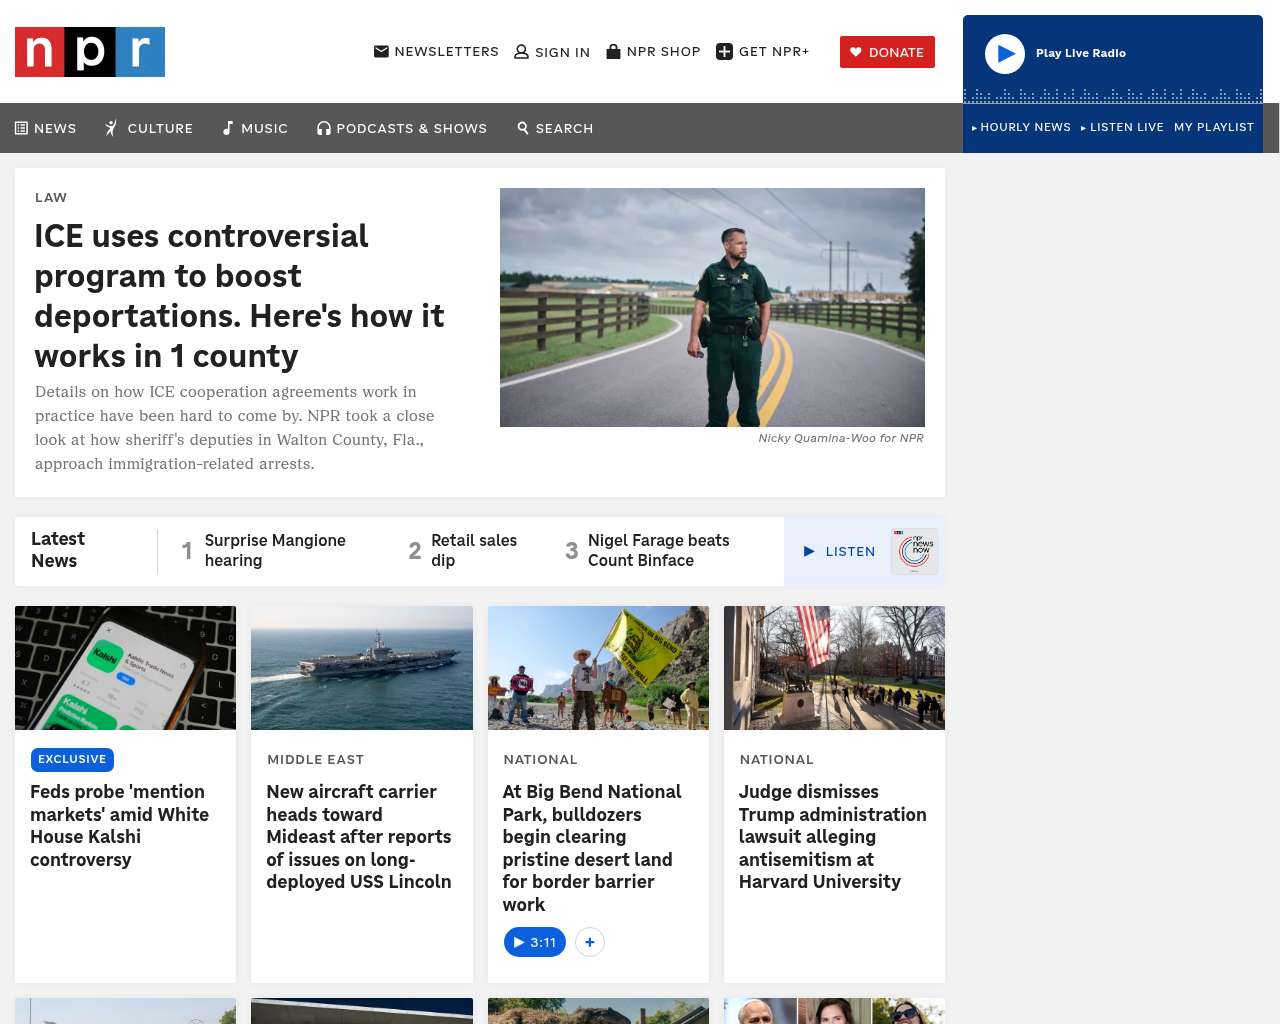Click the Music note icon

[x=228, y=128]
